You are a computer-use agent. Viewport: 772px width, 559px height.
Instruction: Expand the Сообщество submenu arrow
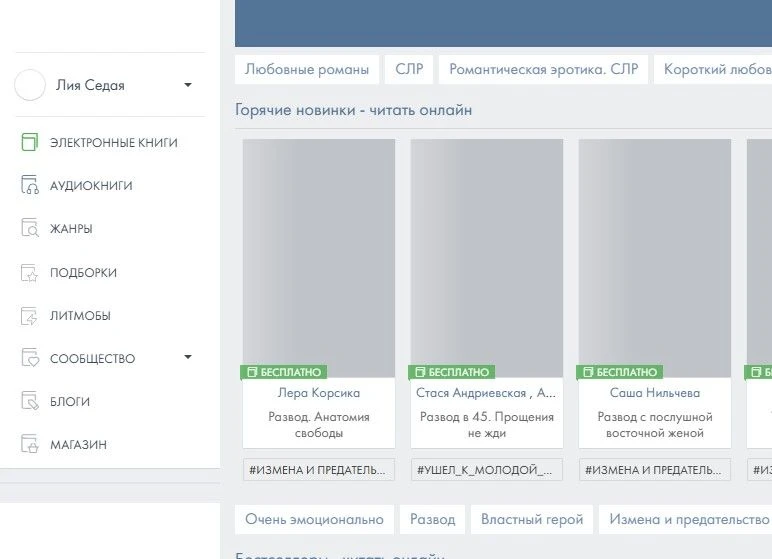pos(188,357)
